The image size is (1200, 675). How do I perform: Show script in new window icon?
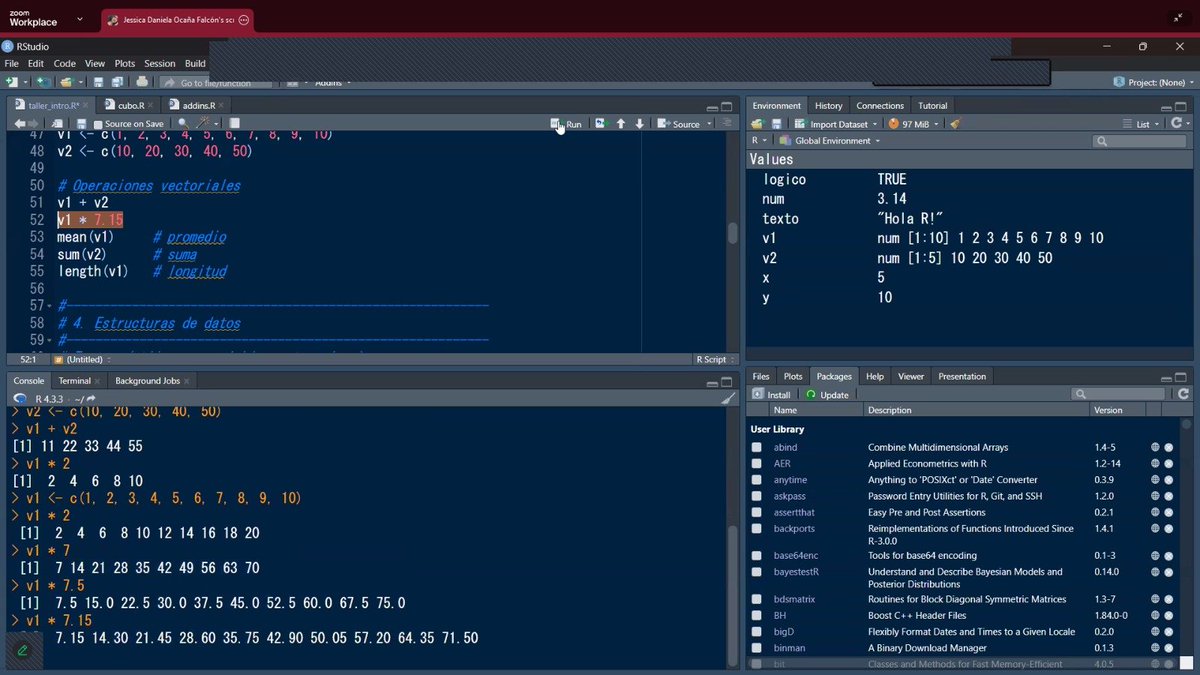(x=57, y=124)
